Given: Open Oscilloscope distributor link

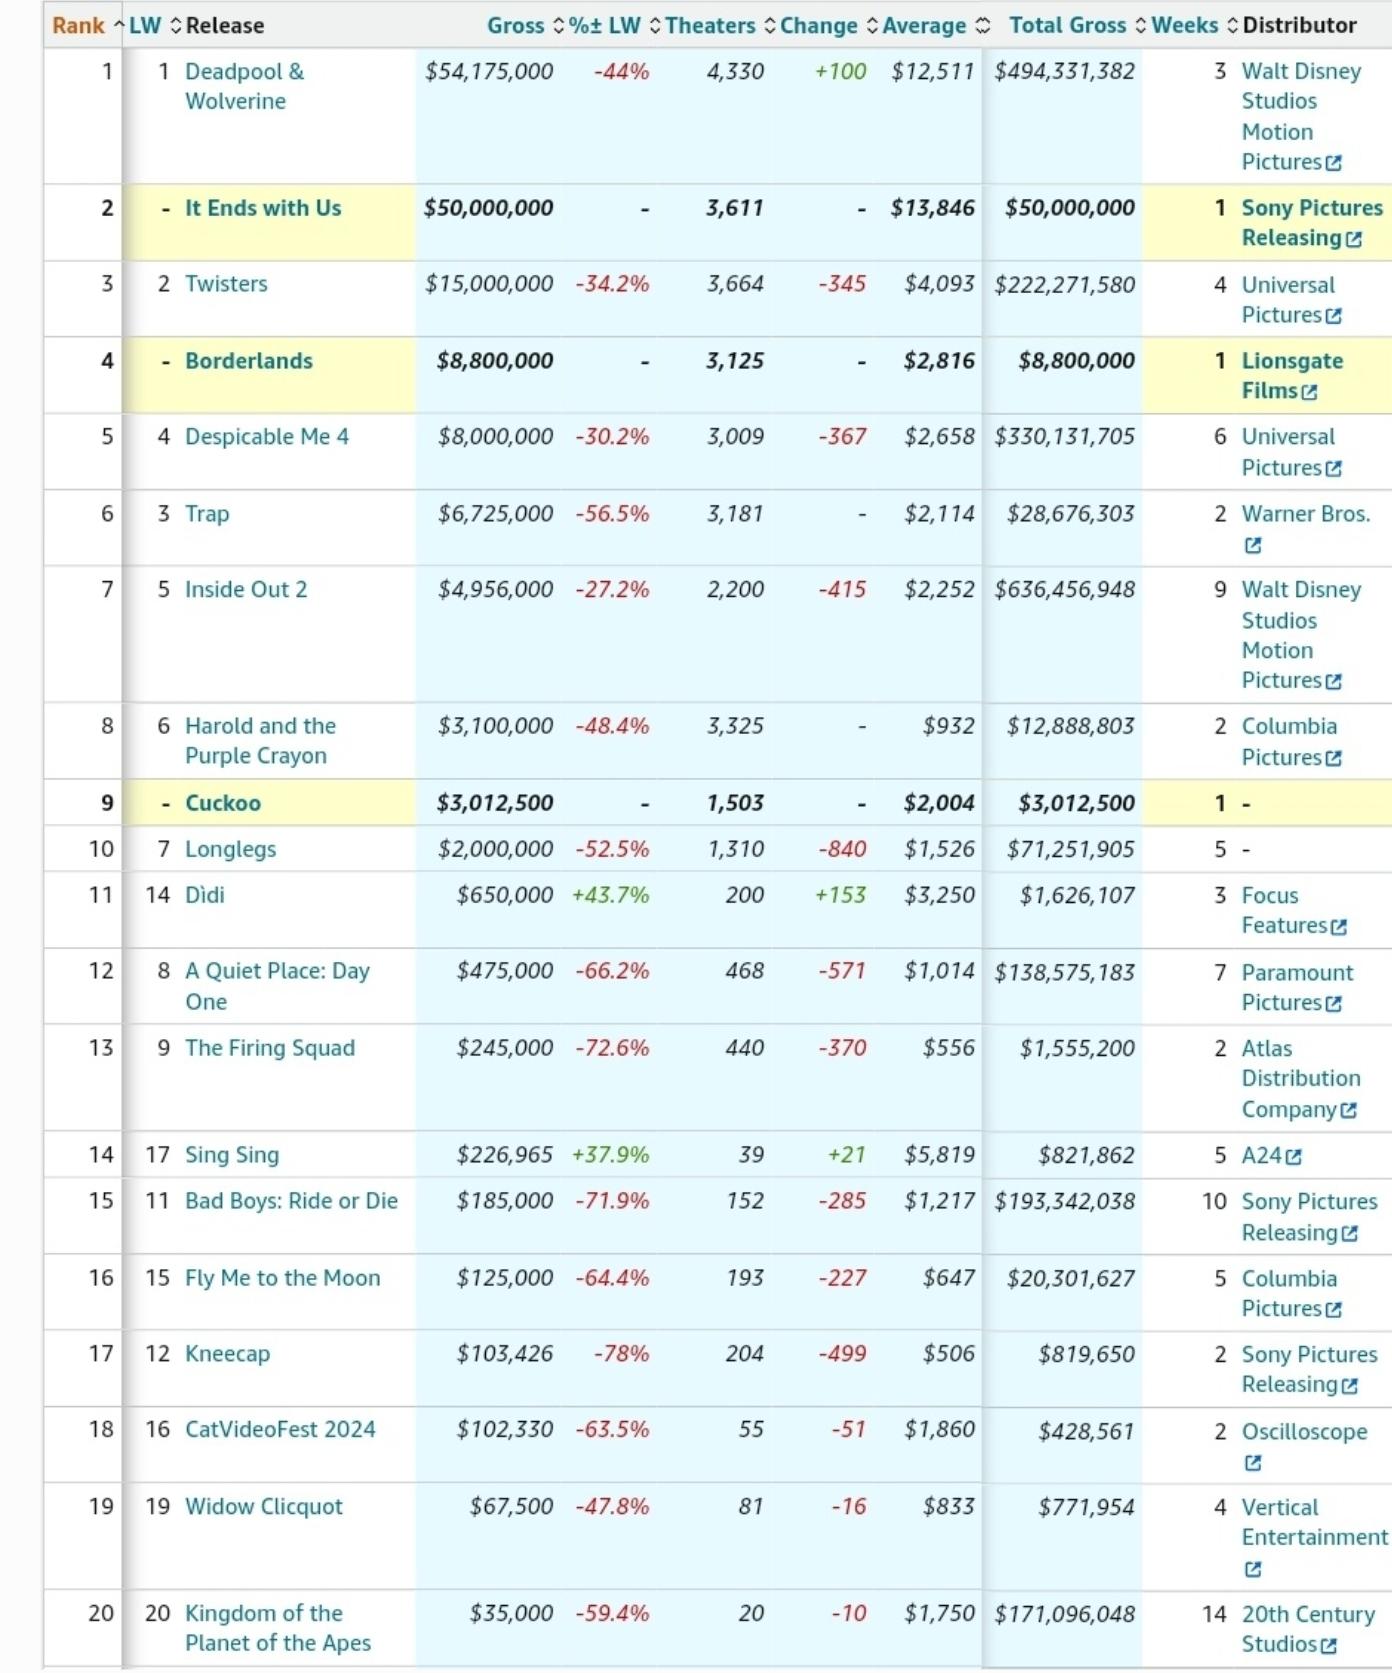Looking at the screenshot, I should coord(1304,1432).
